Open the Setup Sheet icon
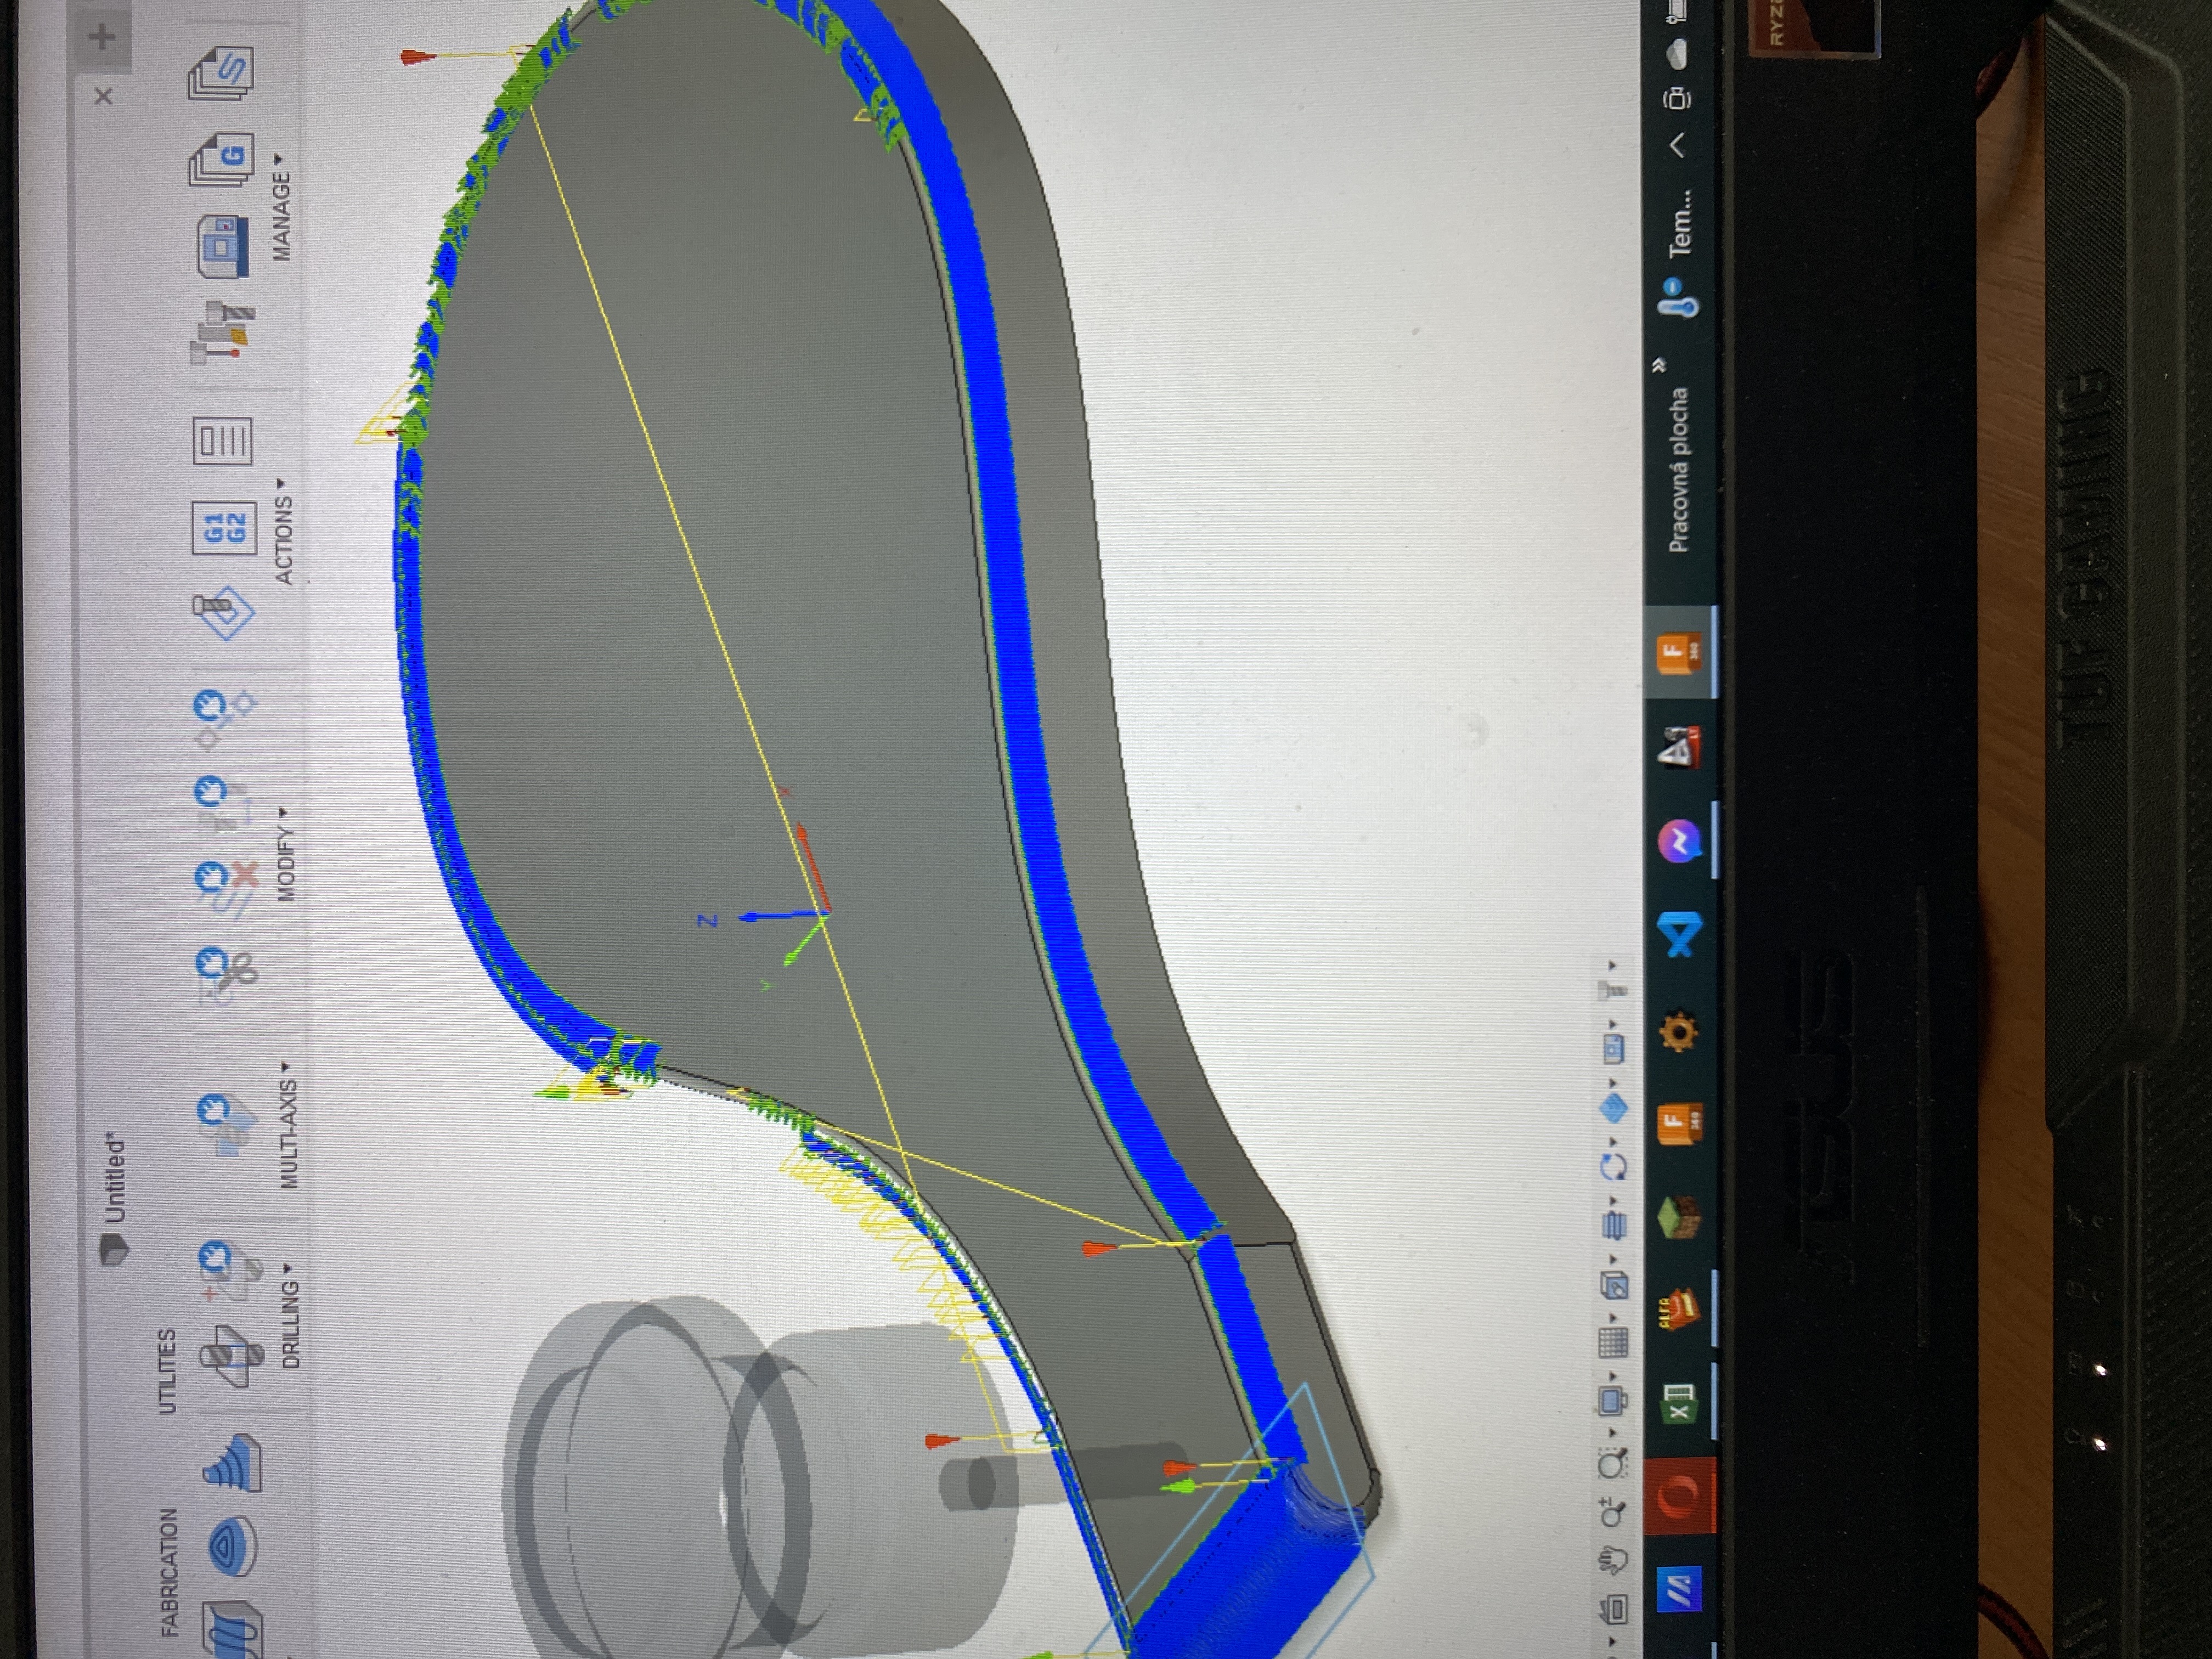Image resolution: width=2212 pixels, height=1659 pixels. 222,441
